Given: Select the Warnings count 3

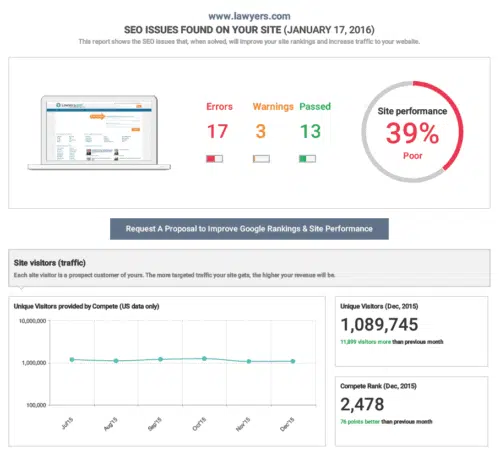Looking at the screenshot, I should [261, 131].
